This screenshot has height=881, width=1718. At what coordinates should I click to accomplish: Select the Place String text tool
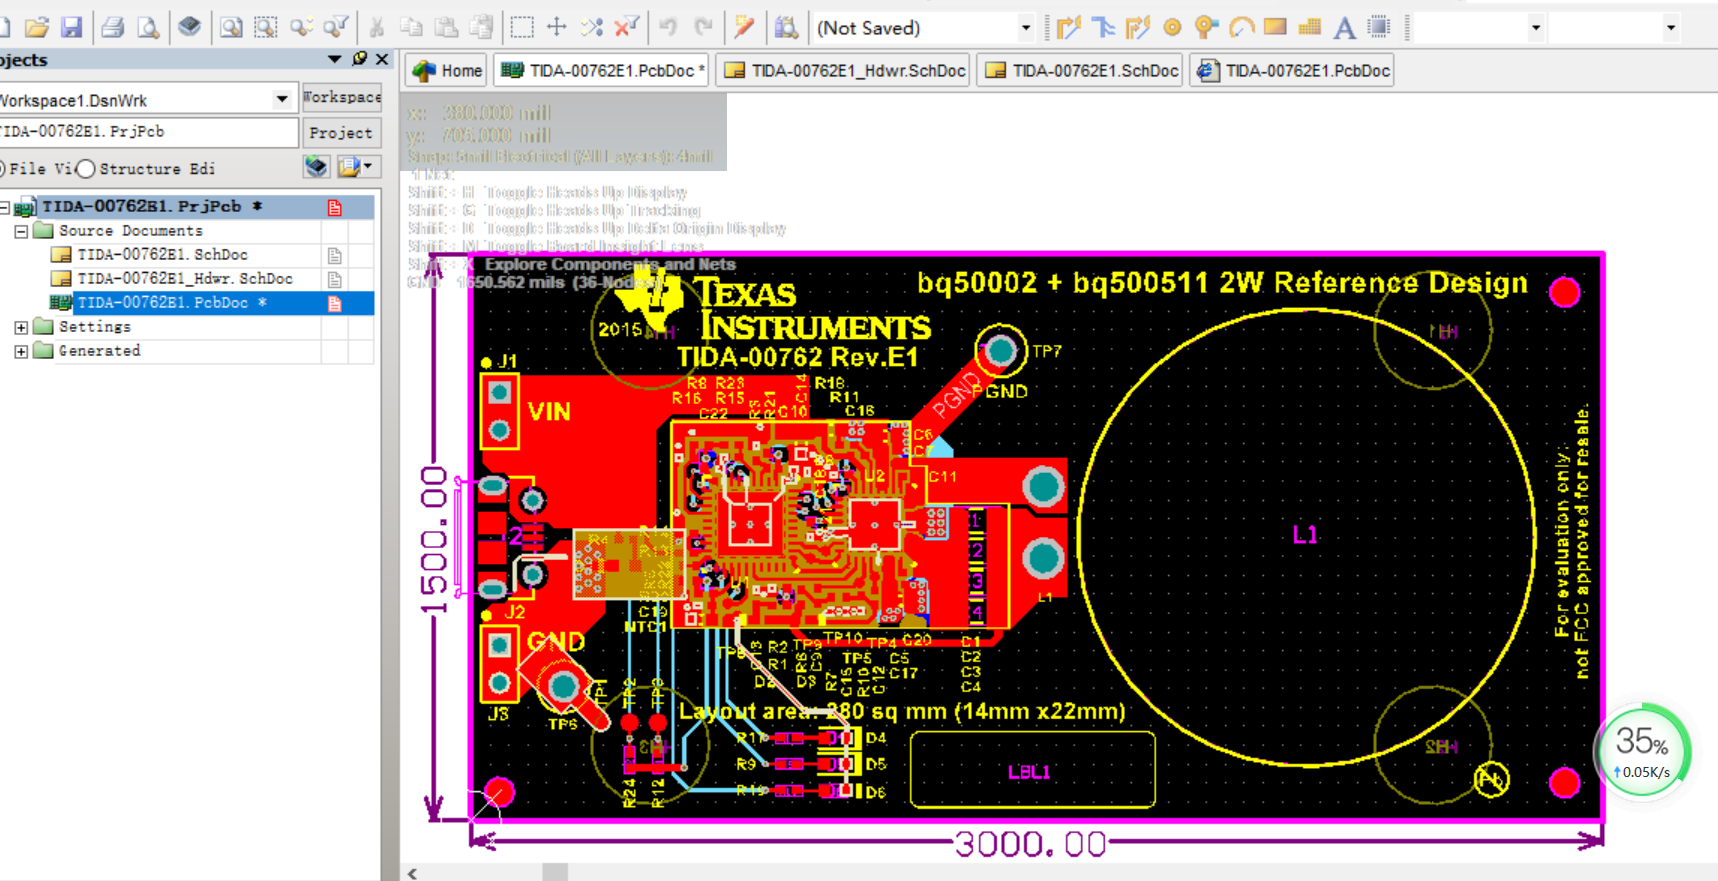pos(1345,27)
